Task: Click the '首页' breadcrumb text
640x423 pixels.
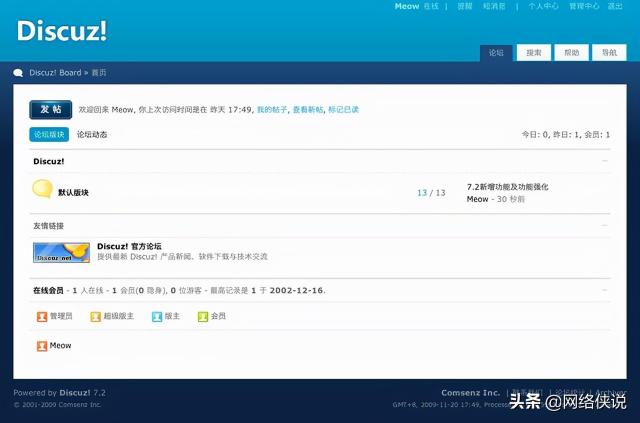Action: coord(99,73)
